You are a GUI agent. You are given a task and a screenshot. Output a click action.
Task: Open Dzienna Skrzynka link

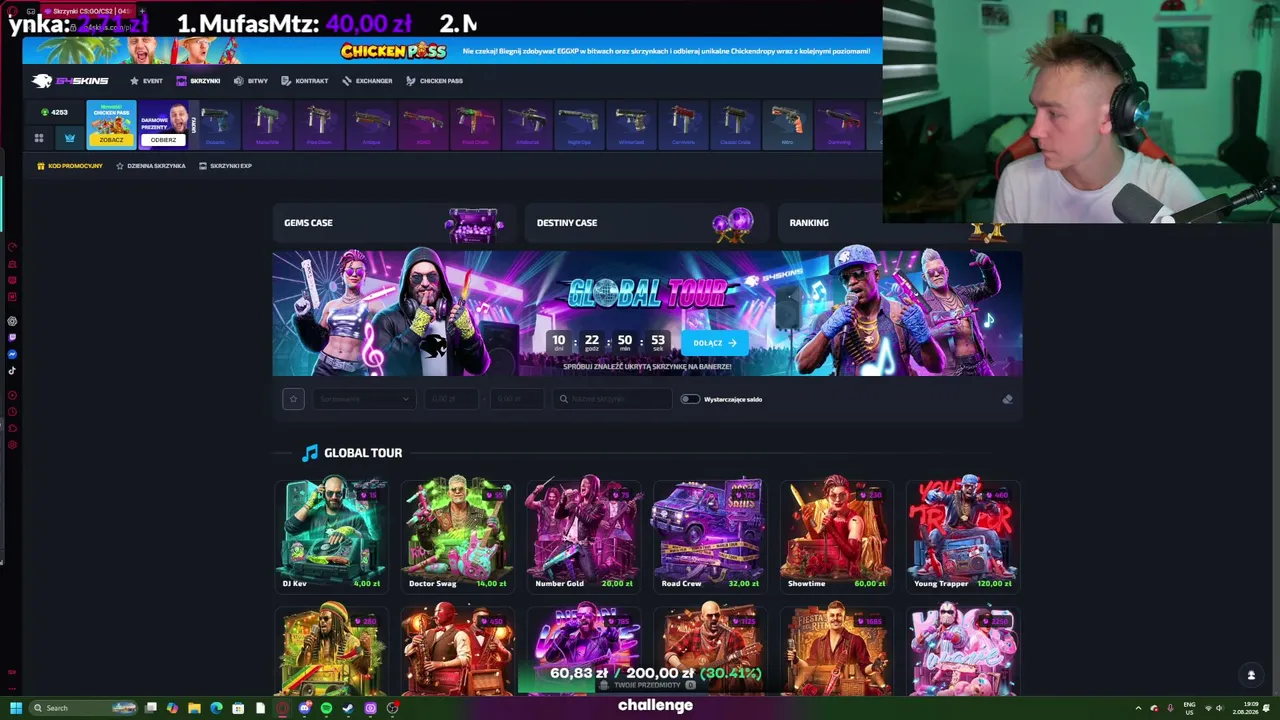pyautogui.click(x=151, y=166)
